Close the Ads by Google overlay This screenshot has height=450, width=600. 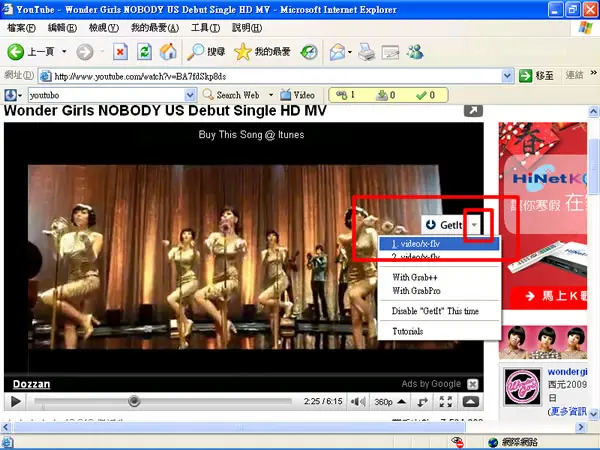[x=473, y=384]
